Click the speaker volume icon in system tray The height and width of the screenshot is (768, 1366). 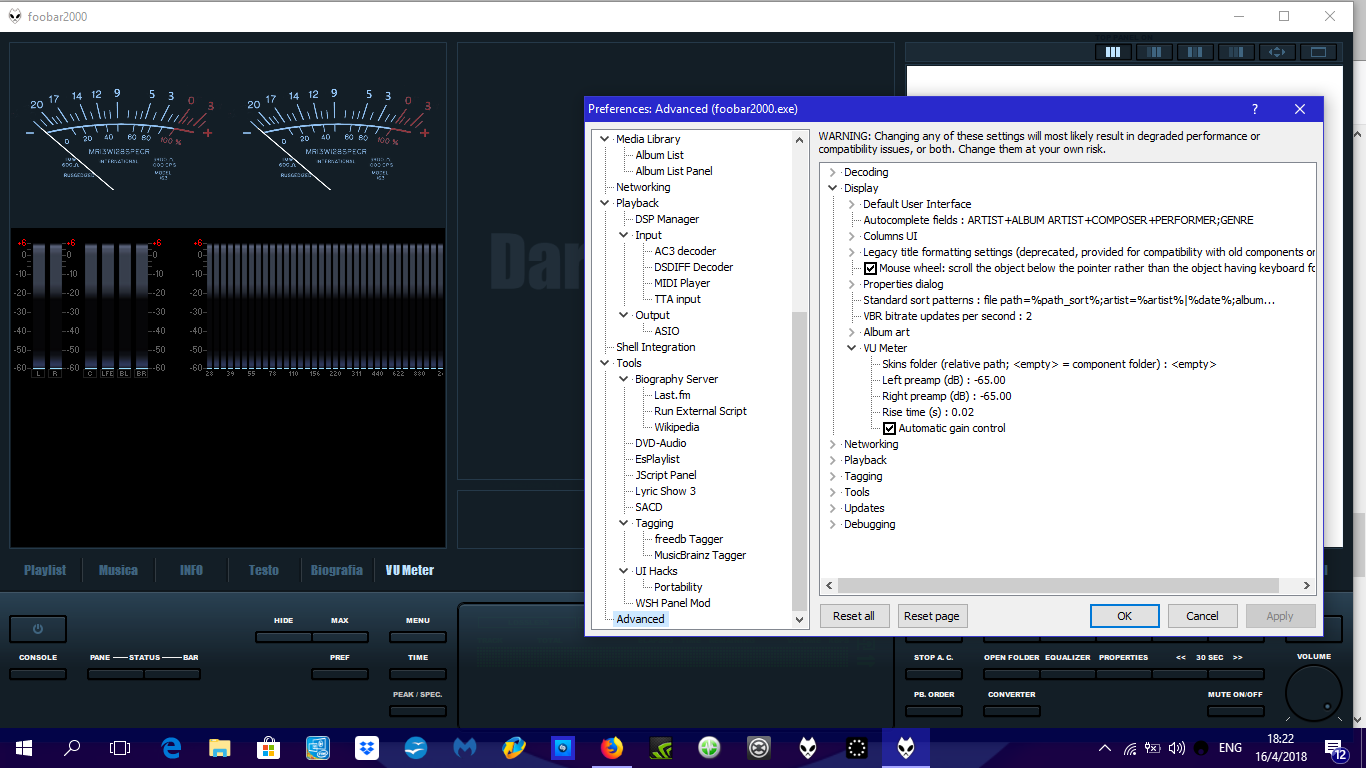click(x=1176, y=747)
